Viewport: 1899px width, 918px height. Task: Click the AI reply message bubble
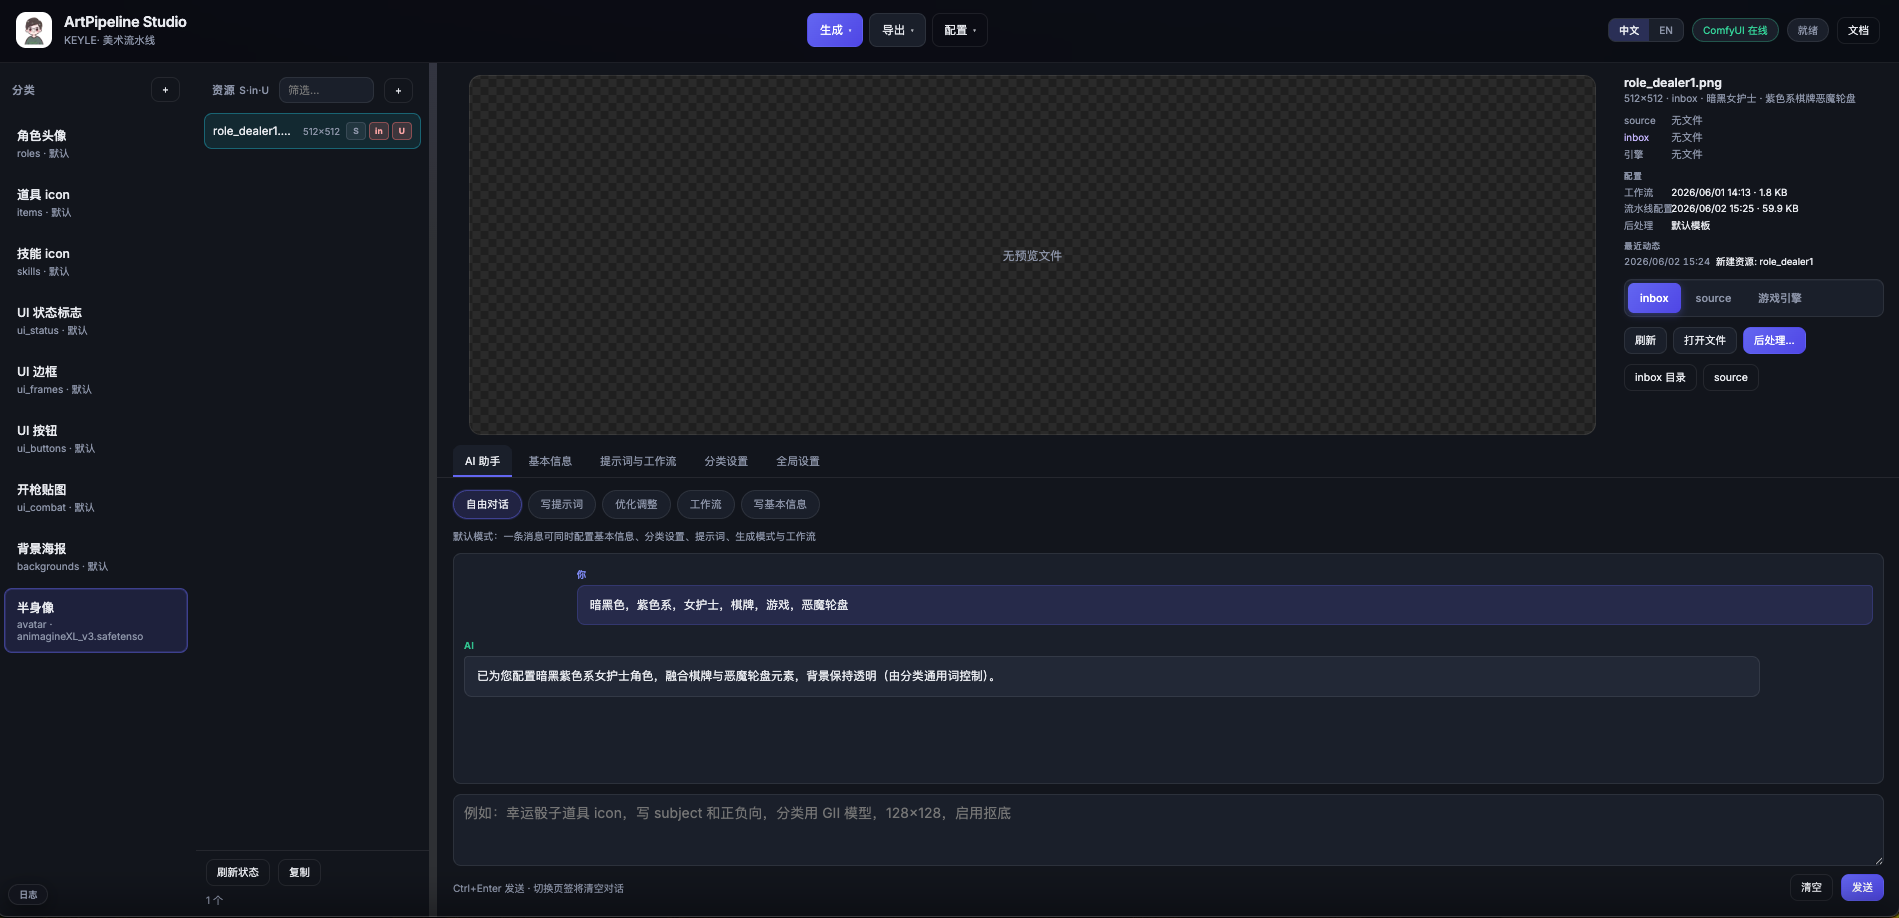coord(1111,676)
